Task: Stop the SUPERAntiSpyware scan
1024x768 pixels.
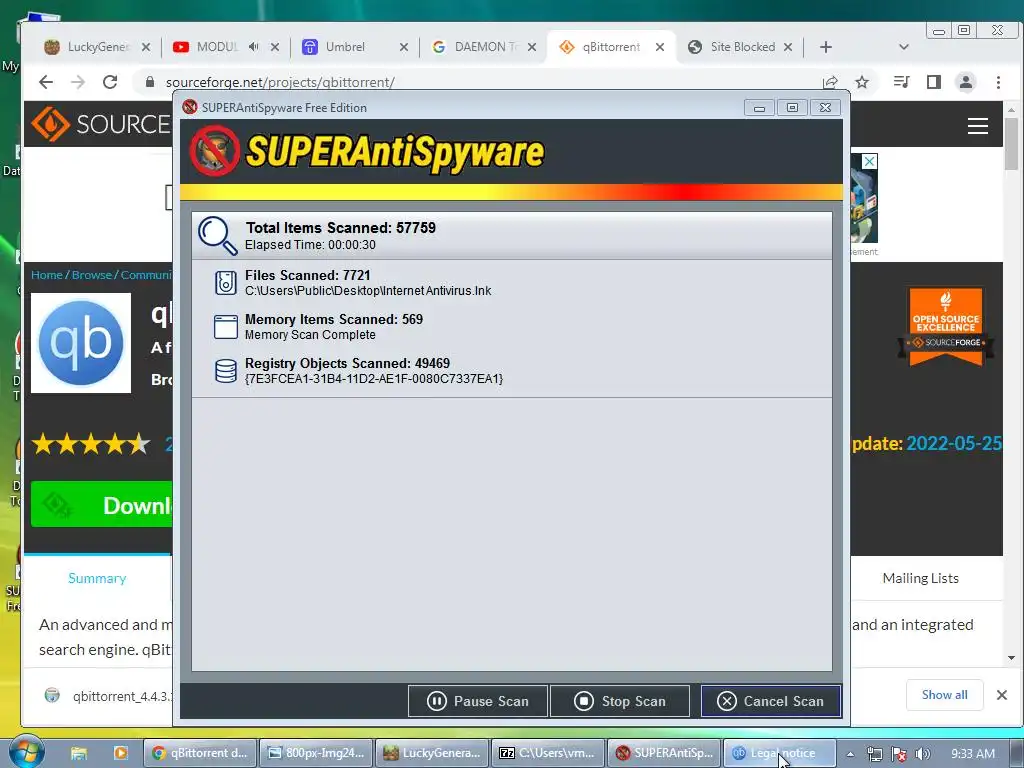Action: pos(620,701)
